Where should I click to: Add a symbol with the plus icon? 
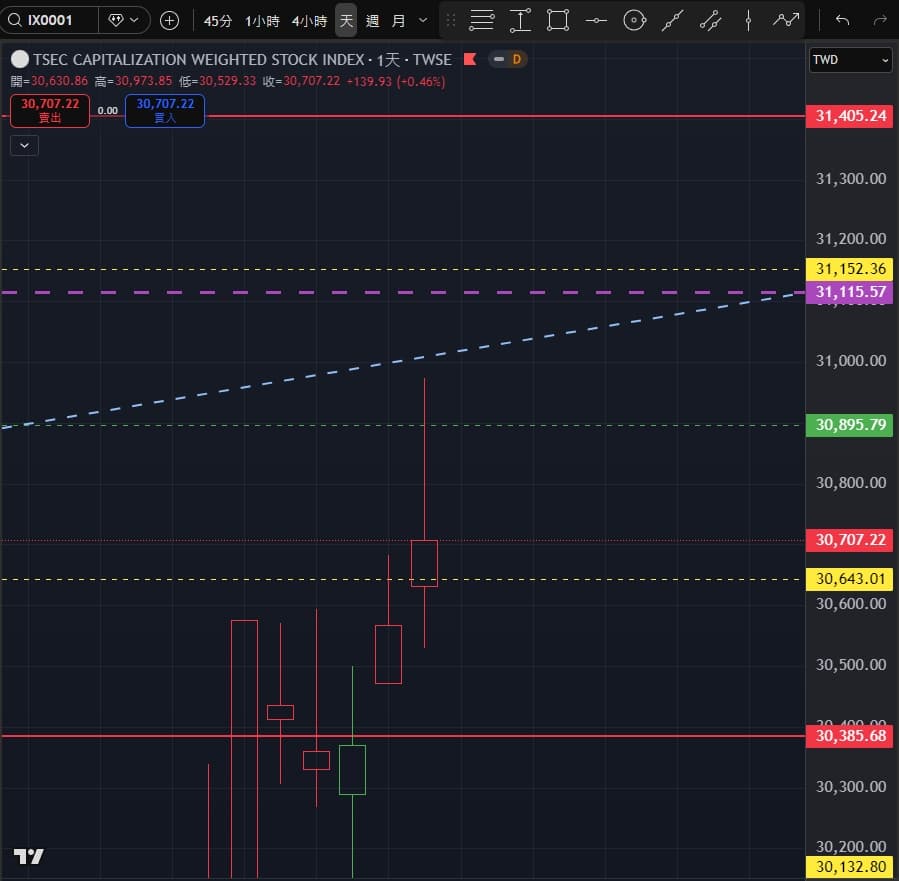[x=169, y=21]
